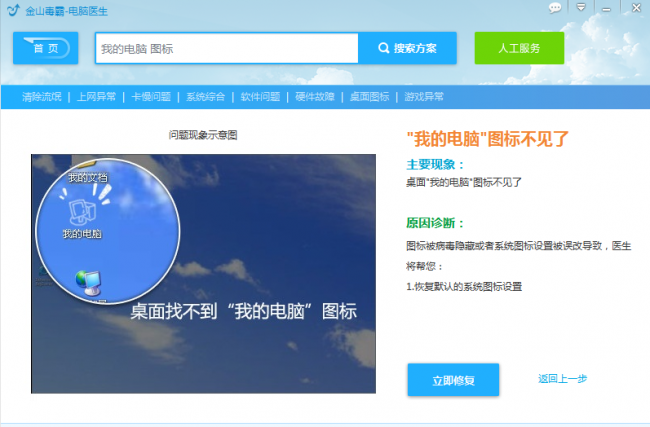Click the 原因诊断： heading
The image size is (650, 427).
pos(435,223)
